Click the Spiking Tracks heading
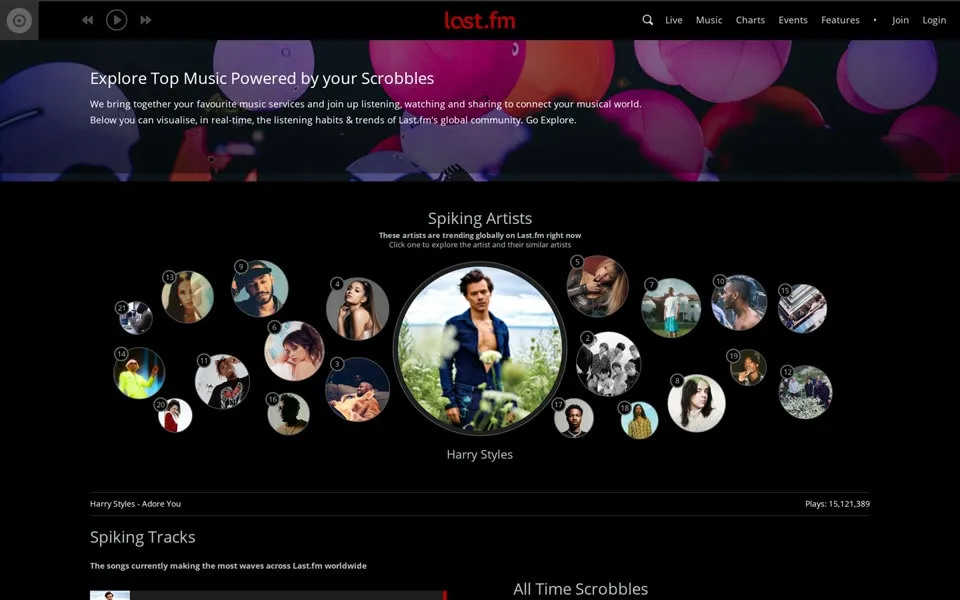Screen dimensions: 960x600 tap(143, 537)
